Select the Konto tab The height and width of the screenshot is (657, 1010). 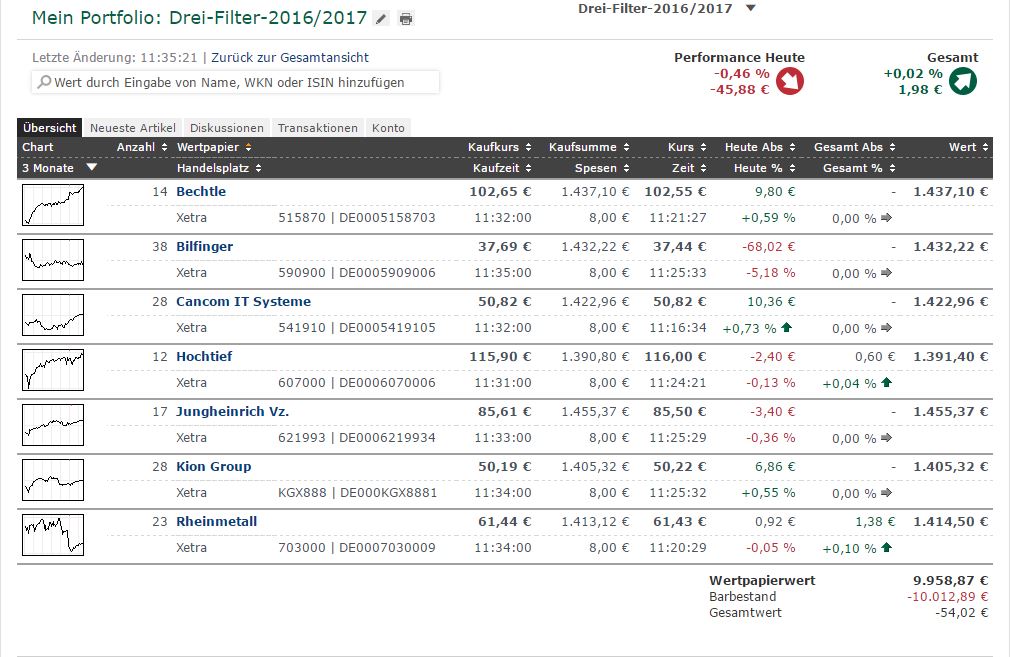[388, 128]
